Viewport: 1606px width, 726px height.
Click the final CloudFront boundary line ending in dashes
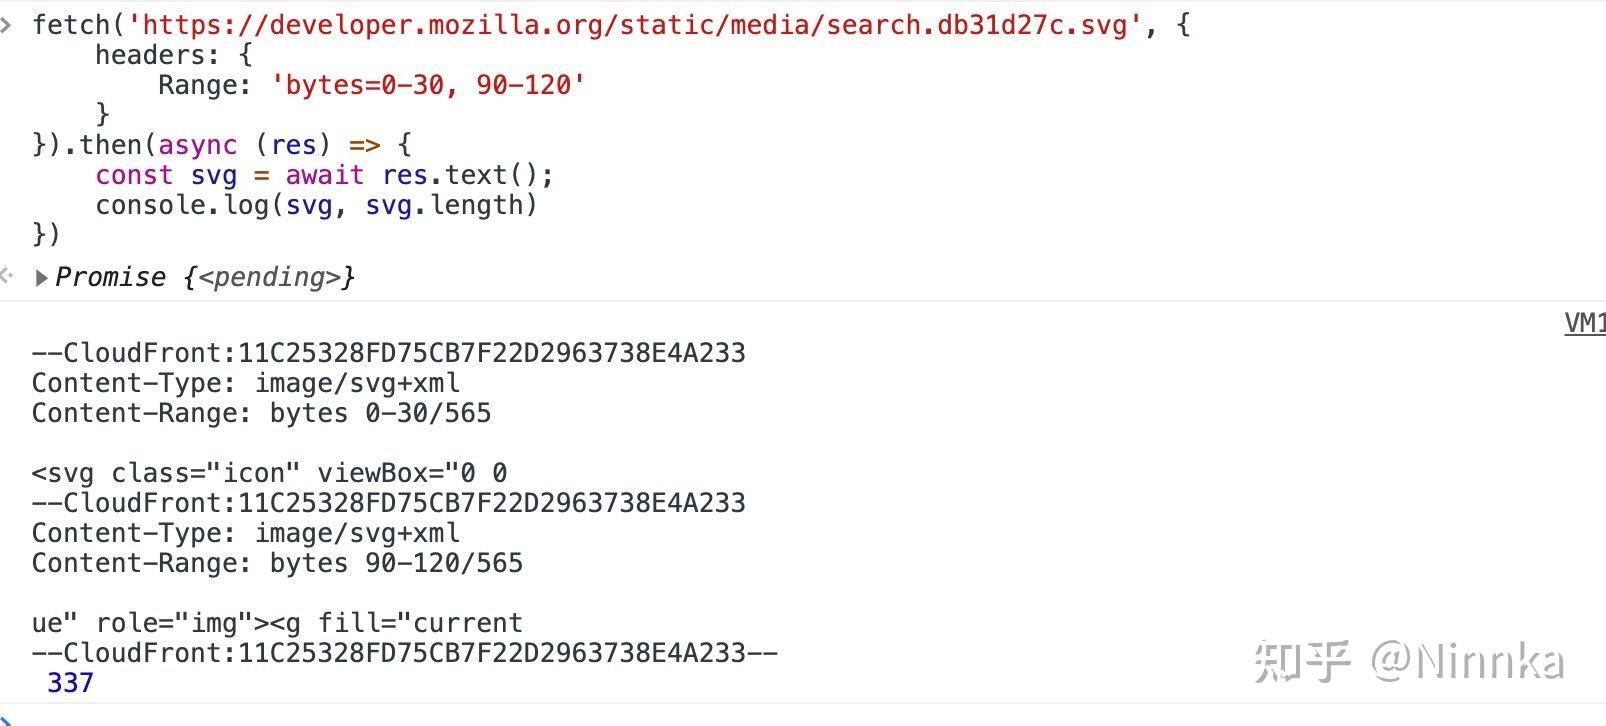point(404,653)
